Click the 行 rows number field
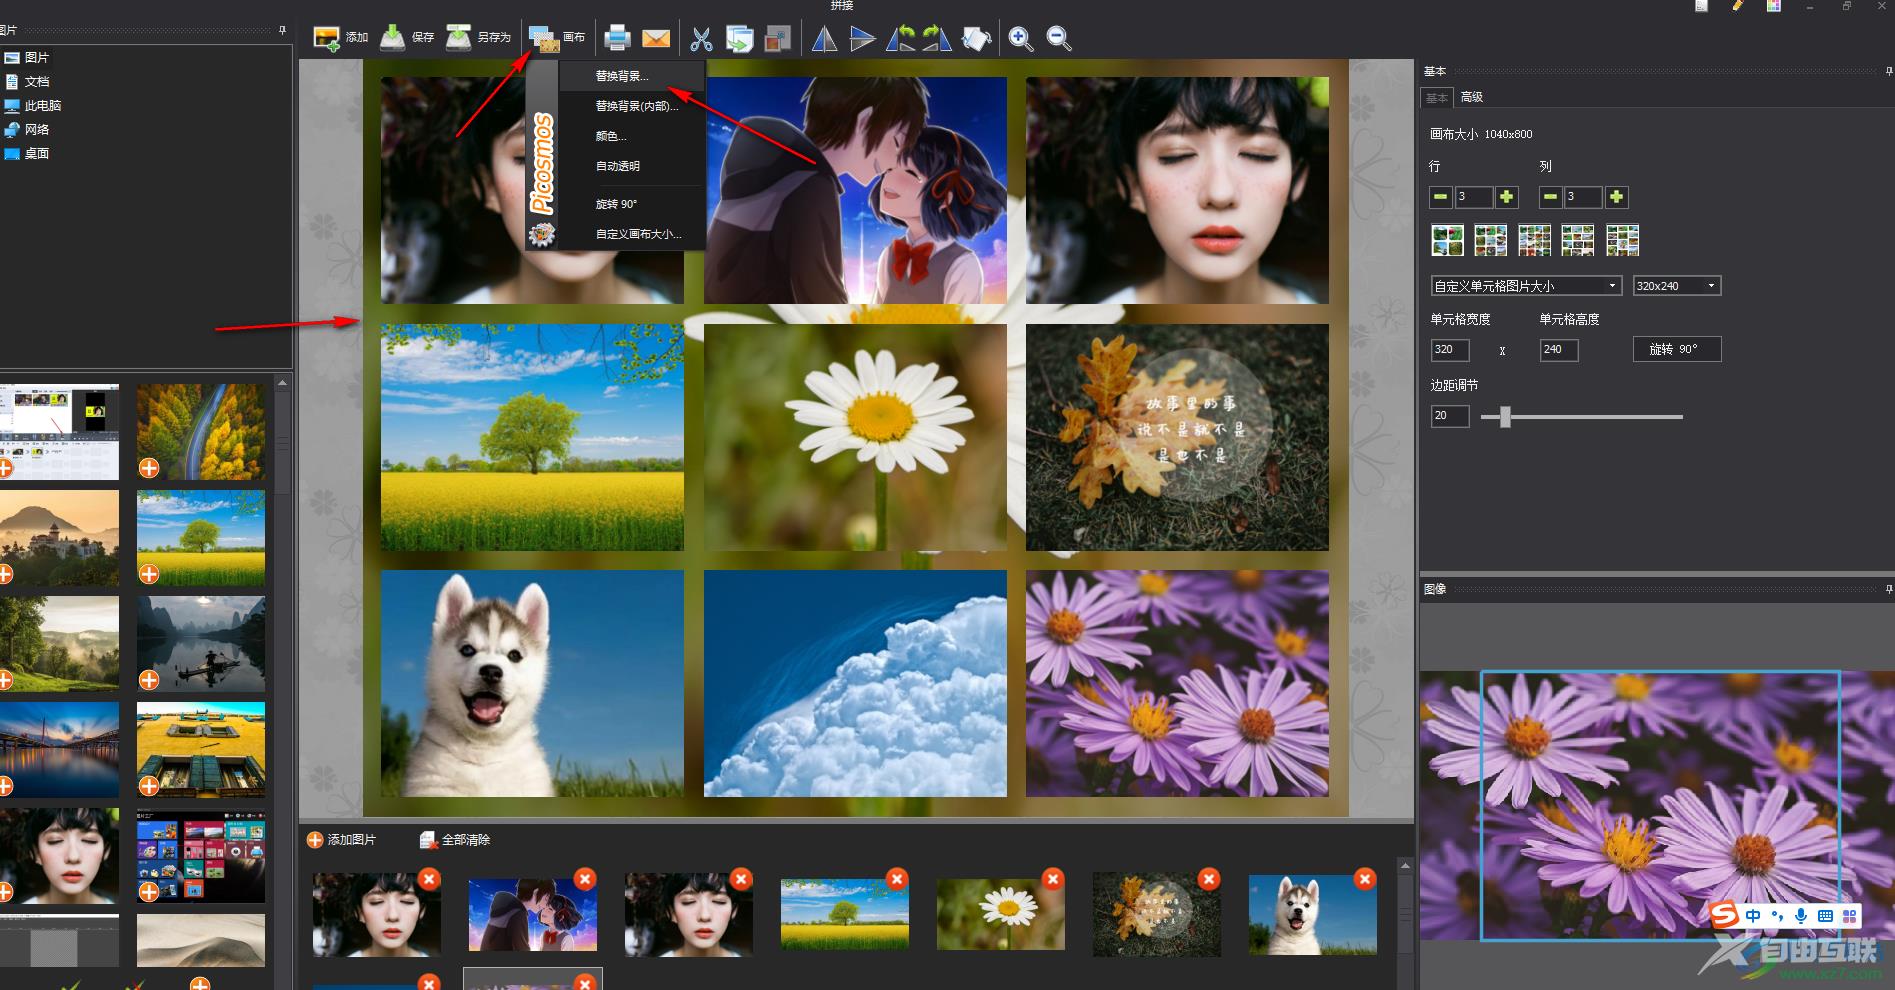This screenshot has height=990, width=1895. point(1474,197)
